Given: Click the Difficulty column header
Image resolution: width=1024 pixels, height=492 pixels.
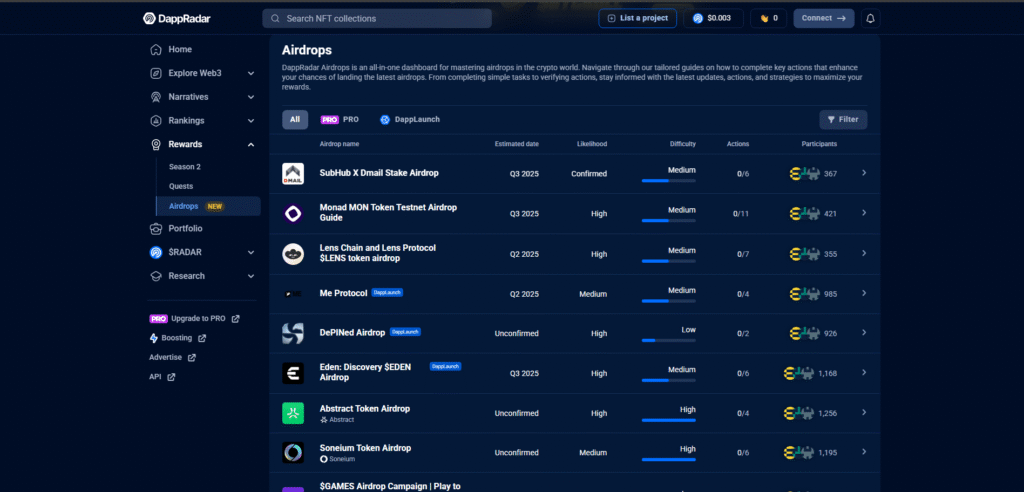Looking at the screenshot, I should pyautogui.click(x=682, y=144).
